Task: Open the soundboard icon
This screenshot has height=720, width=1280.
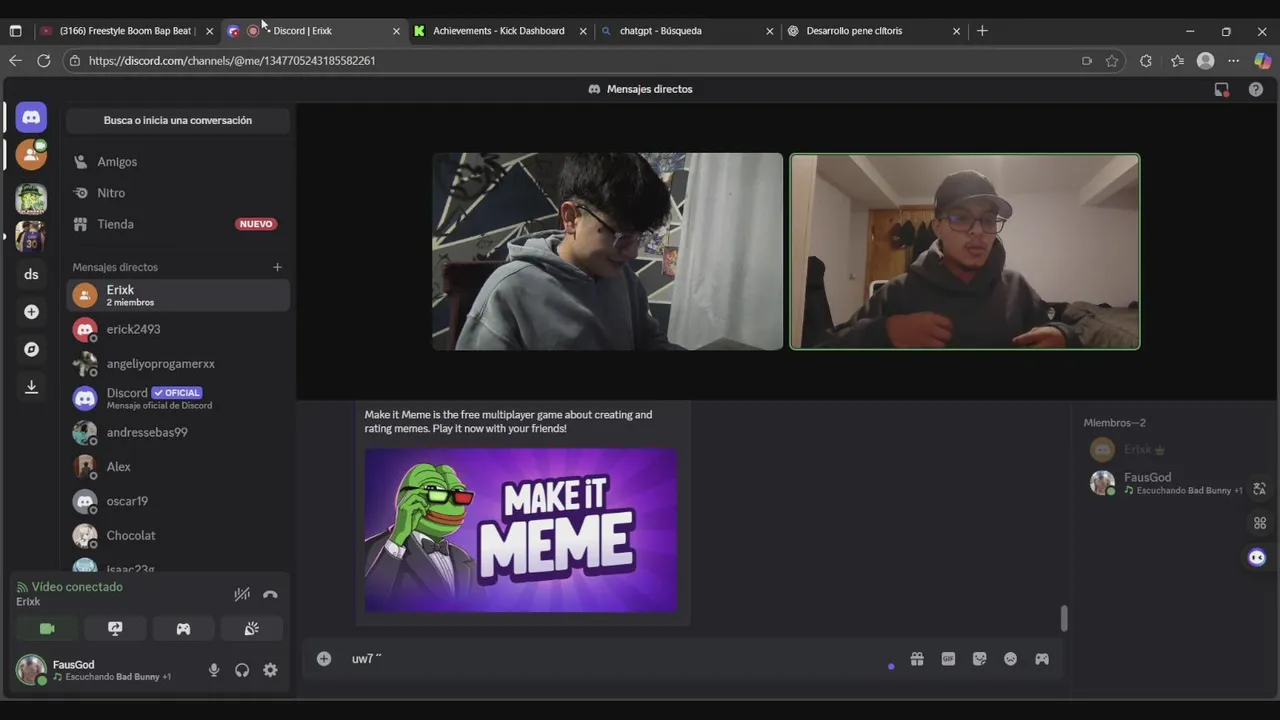Action: tap(252, 628)
